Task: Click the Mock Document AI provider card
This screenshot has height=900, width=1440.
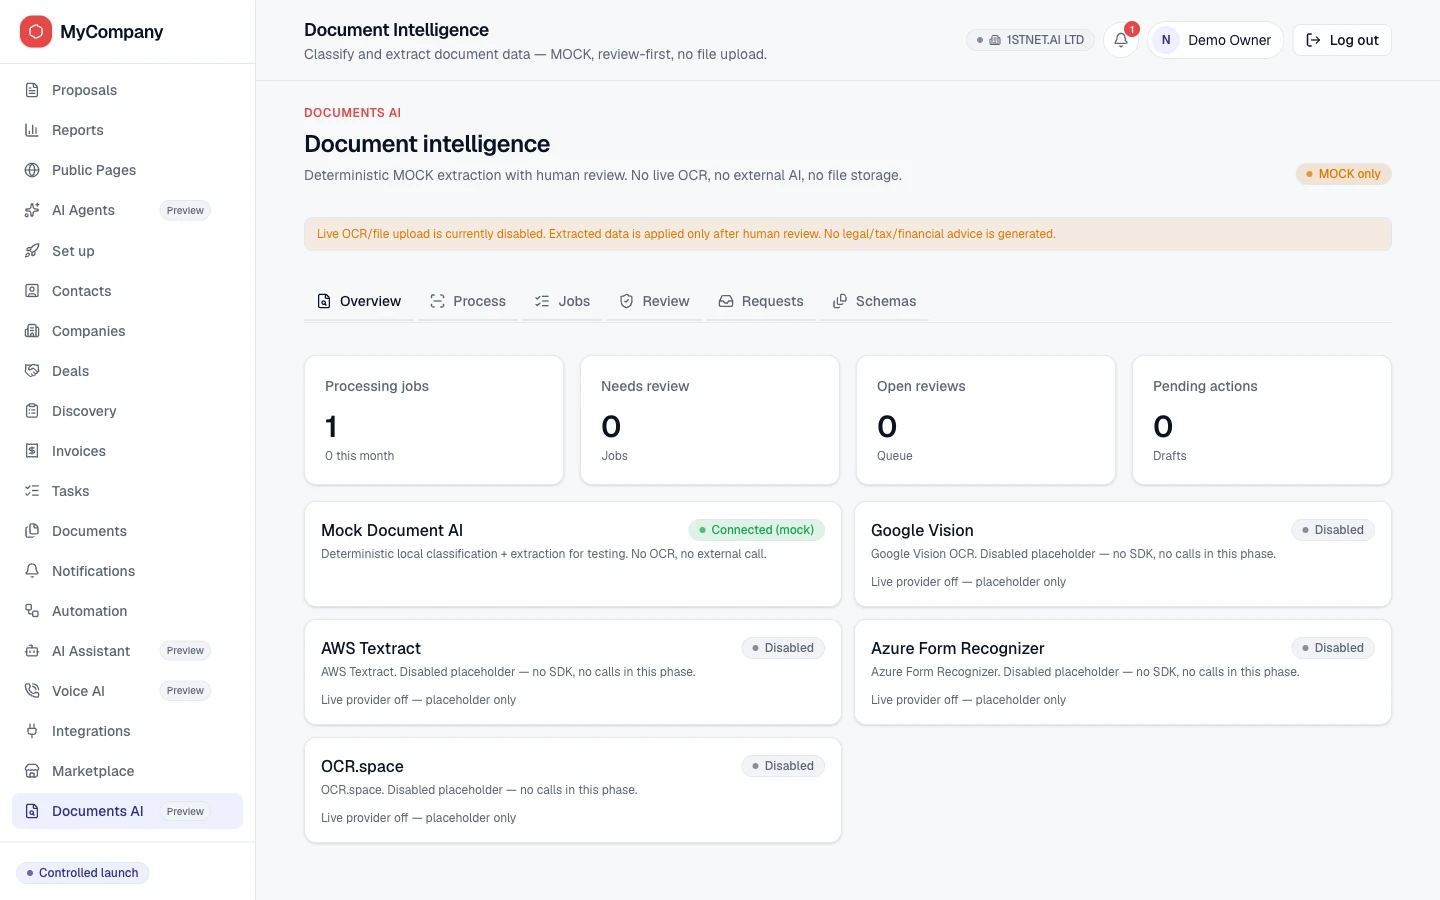Action: (573, 554)
